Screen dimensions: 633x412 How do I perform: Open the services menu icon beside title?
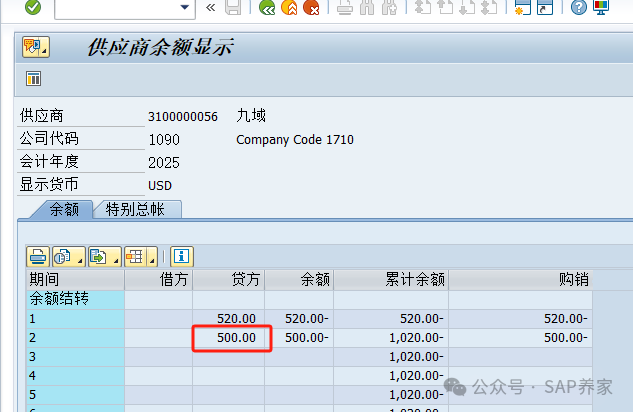coord(36,47)
